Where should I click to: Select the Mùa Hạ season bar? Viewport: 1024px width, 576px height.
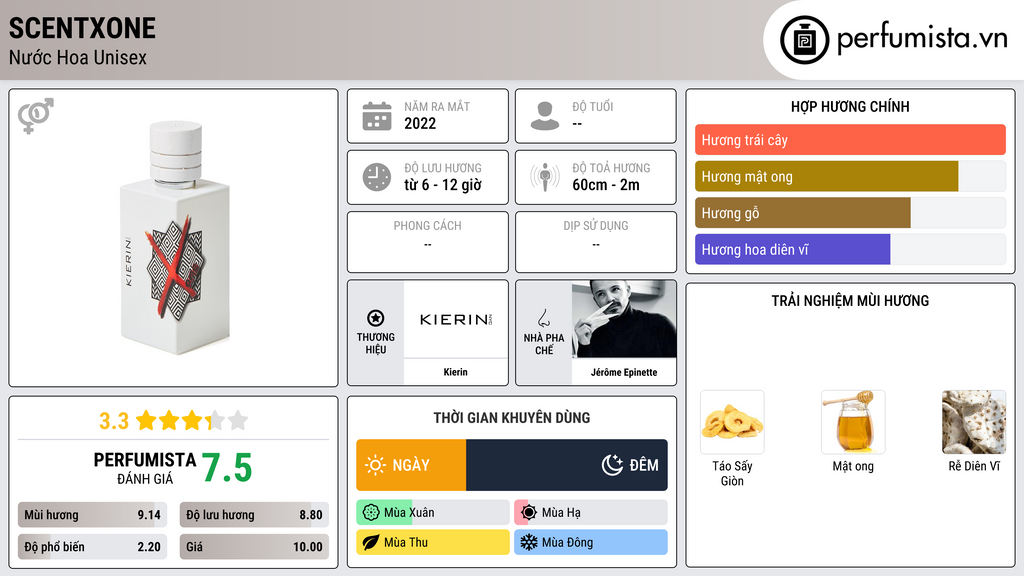click(x=591, y=513)
